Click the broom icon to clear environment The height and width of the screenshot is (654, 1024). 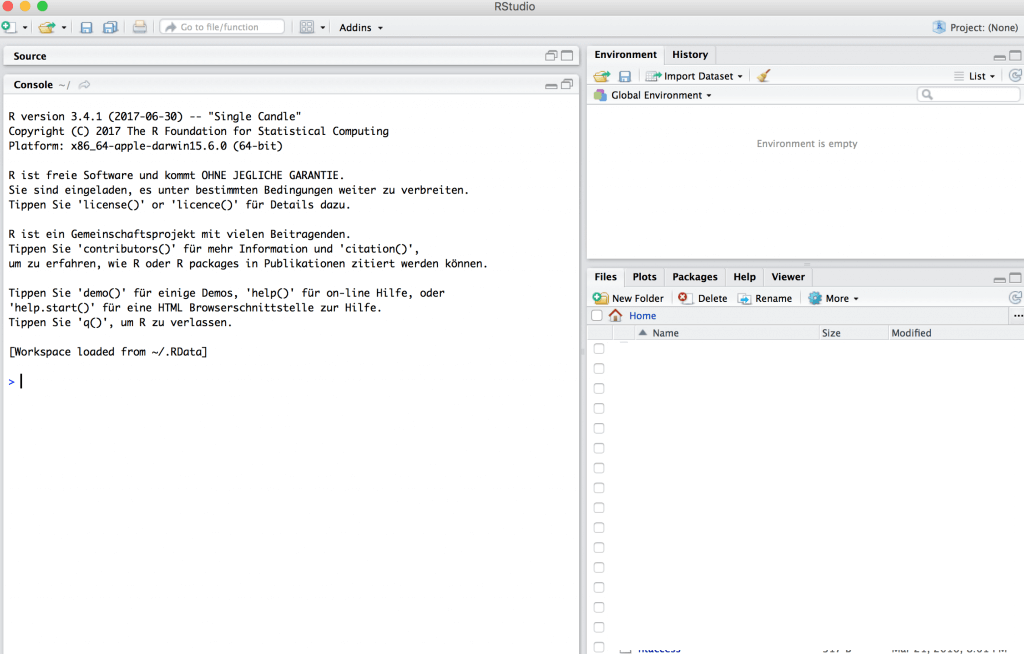[x=763, y=76]
